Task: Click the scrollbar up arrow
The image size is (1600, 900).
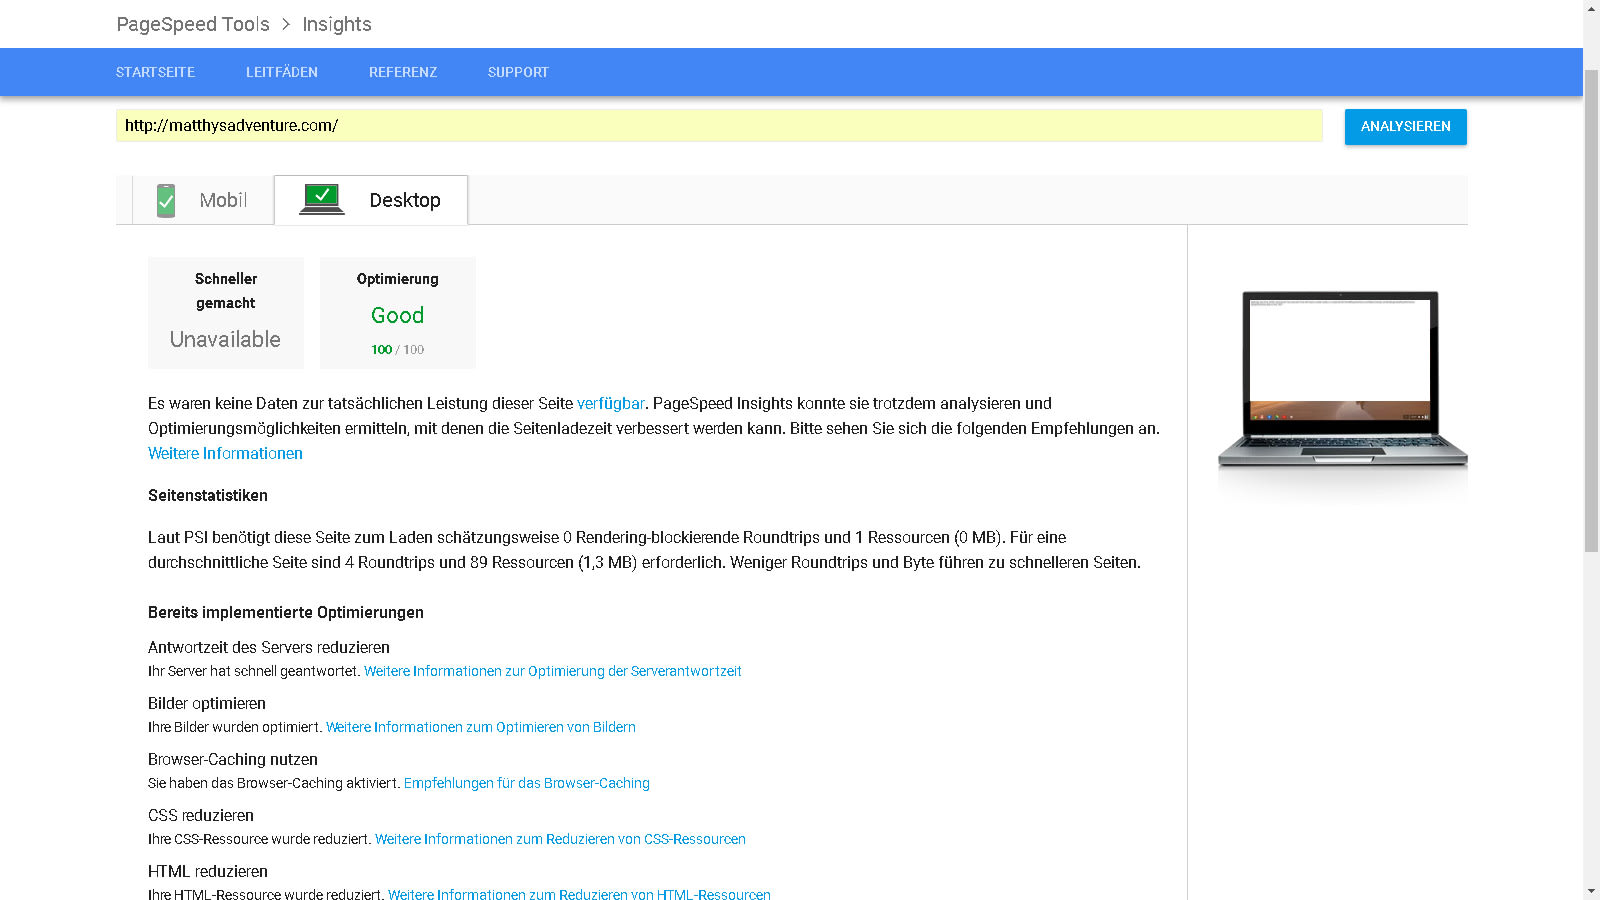Action: 1591,8
